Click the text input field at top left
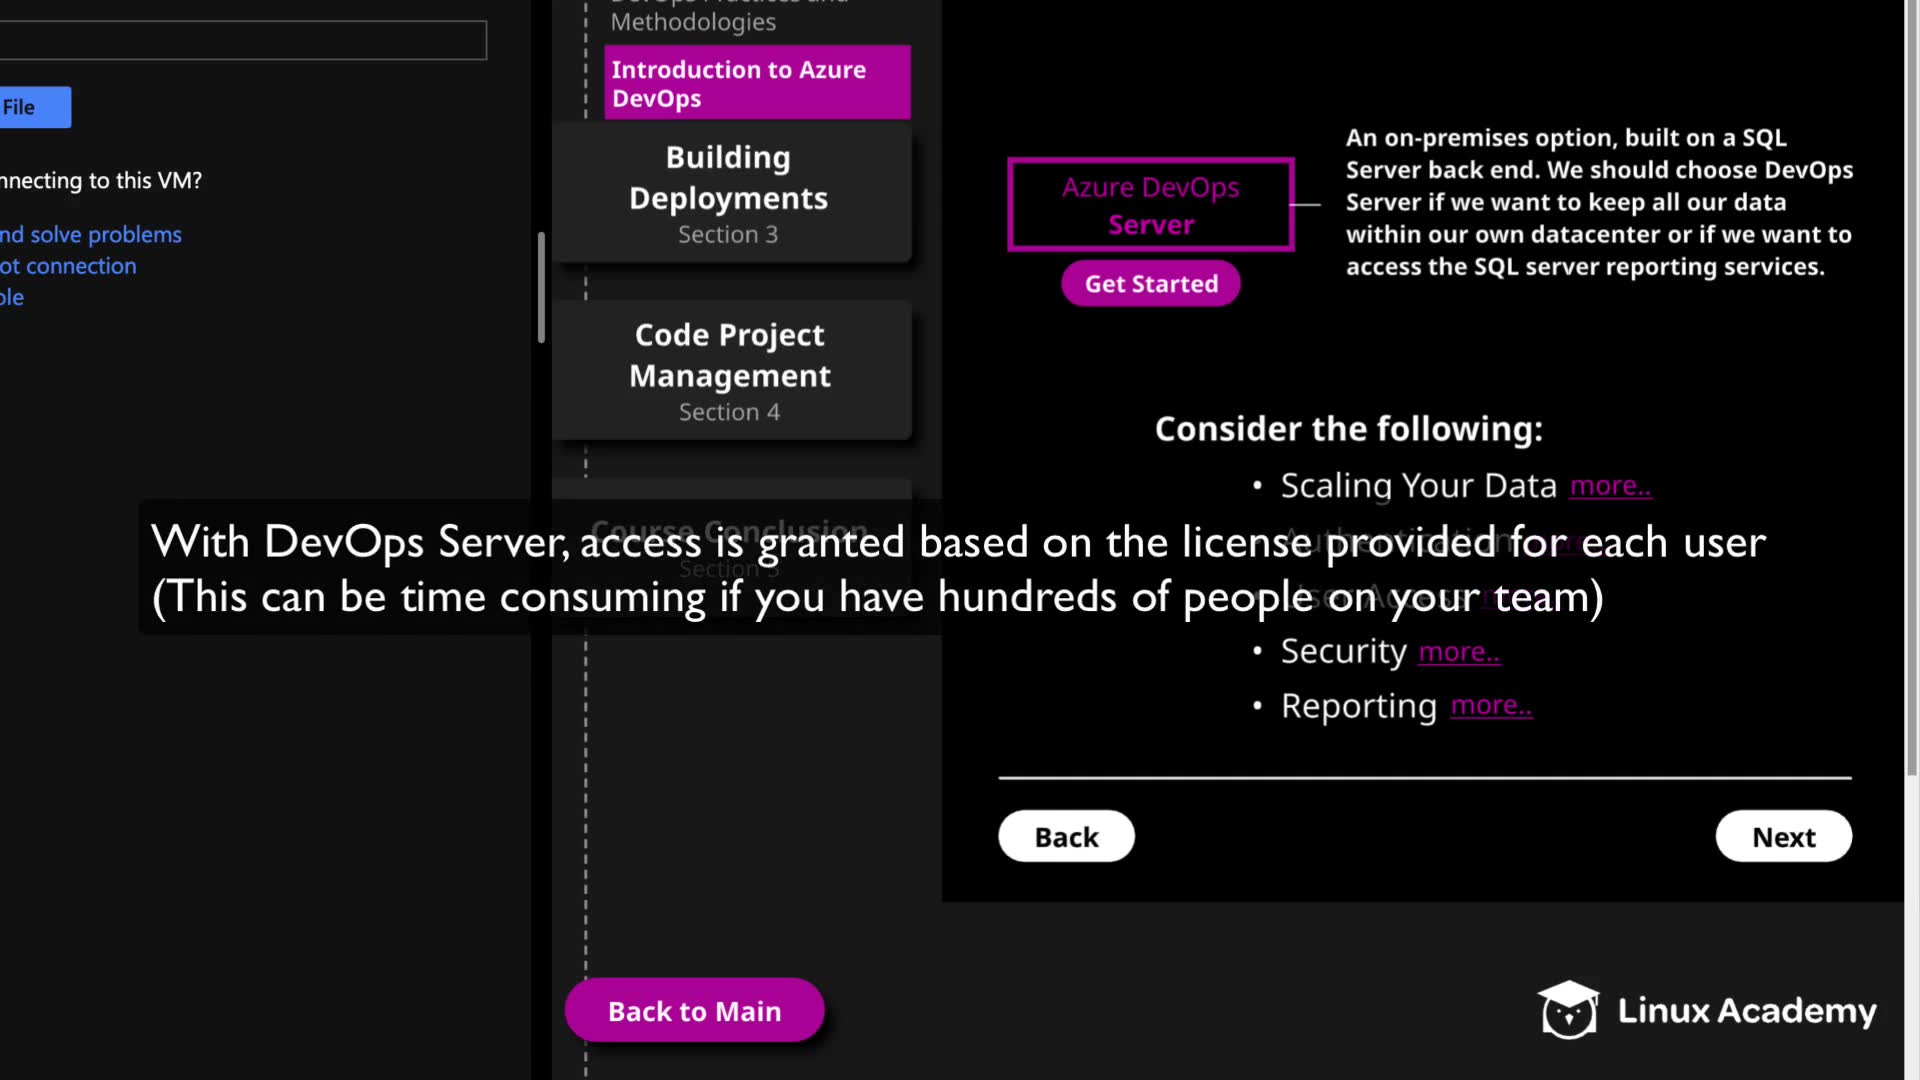The width and height of the screenshot is (1920, 1080). point(242,40)
